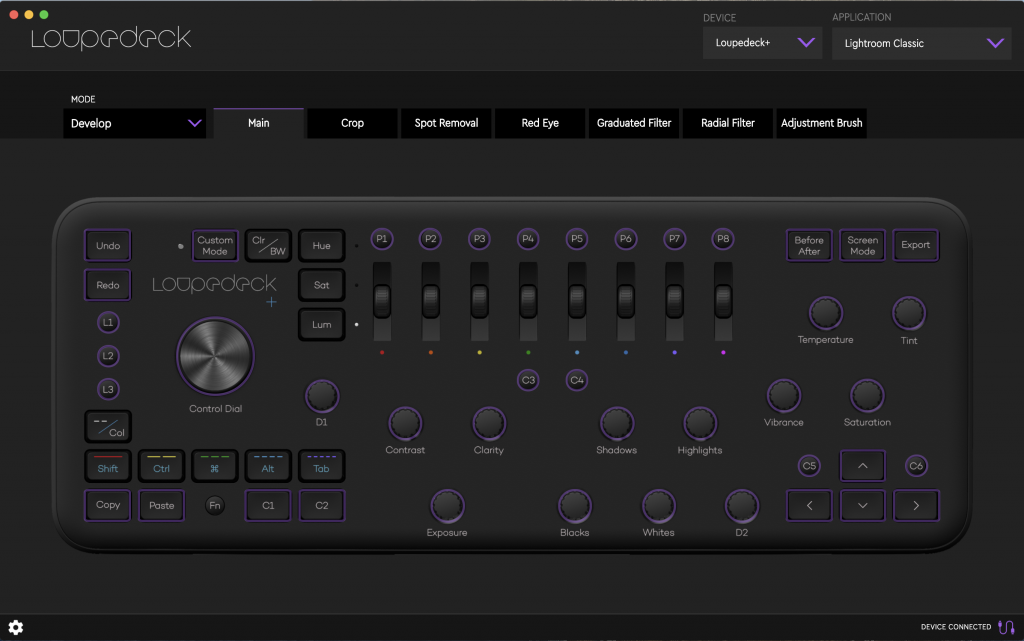Select the P6 preset button
This screenshot has height=641, width=1024.
coord(626,239)
